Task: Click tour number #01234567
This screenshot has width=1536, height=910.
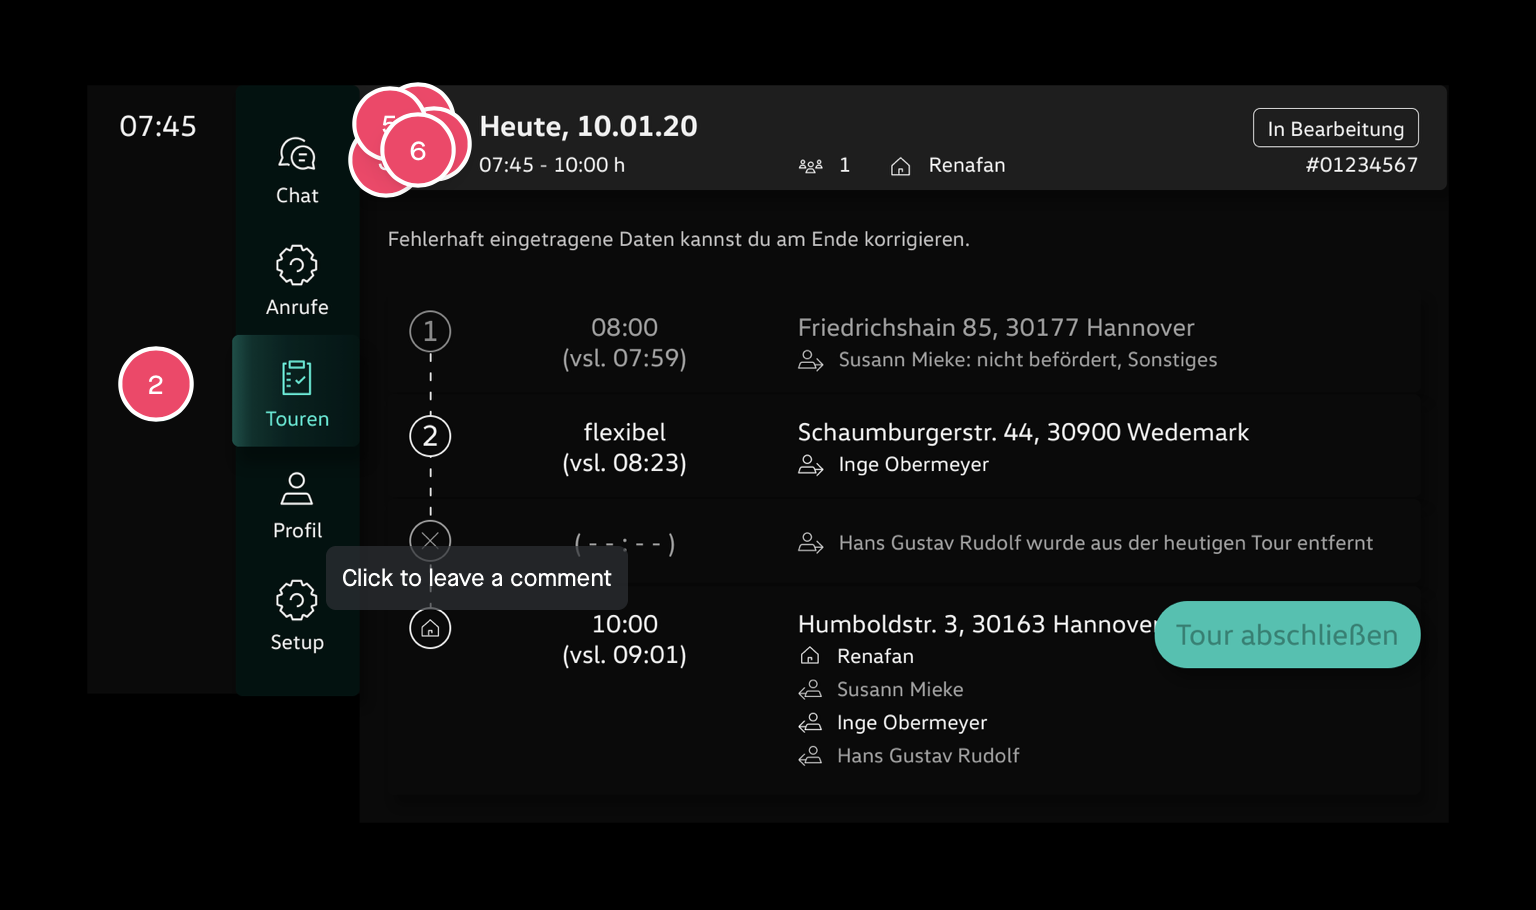Action: (1361, 165)
